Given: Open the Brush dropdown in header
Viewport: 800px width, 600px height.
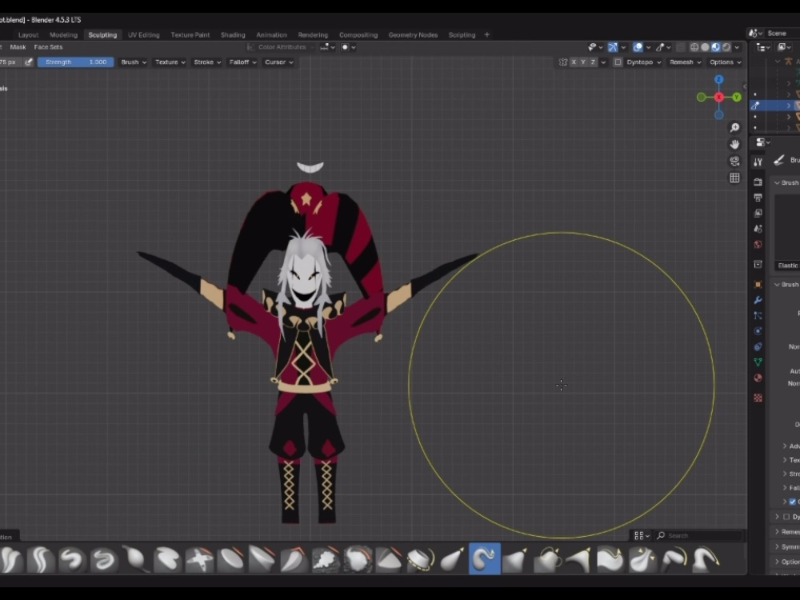Looking at the screenshot, I should pyautogui.click(x=134, y=62).
